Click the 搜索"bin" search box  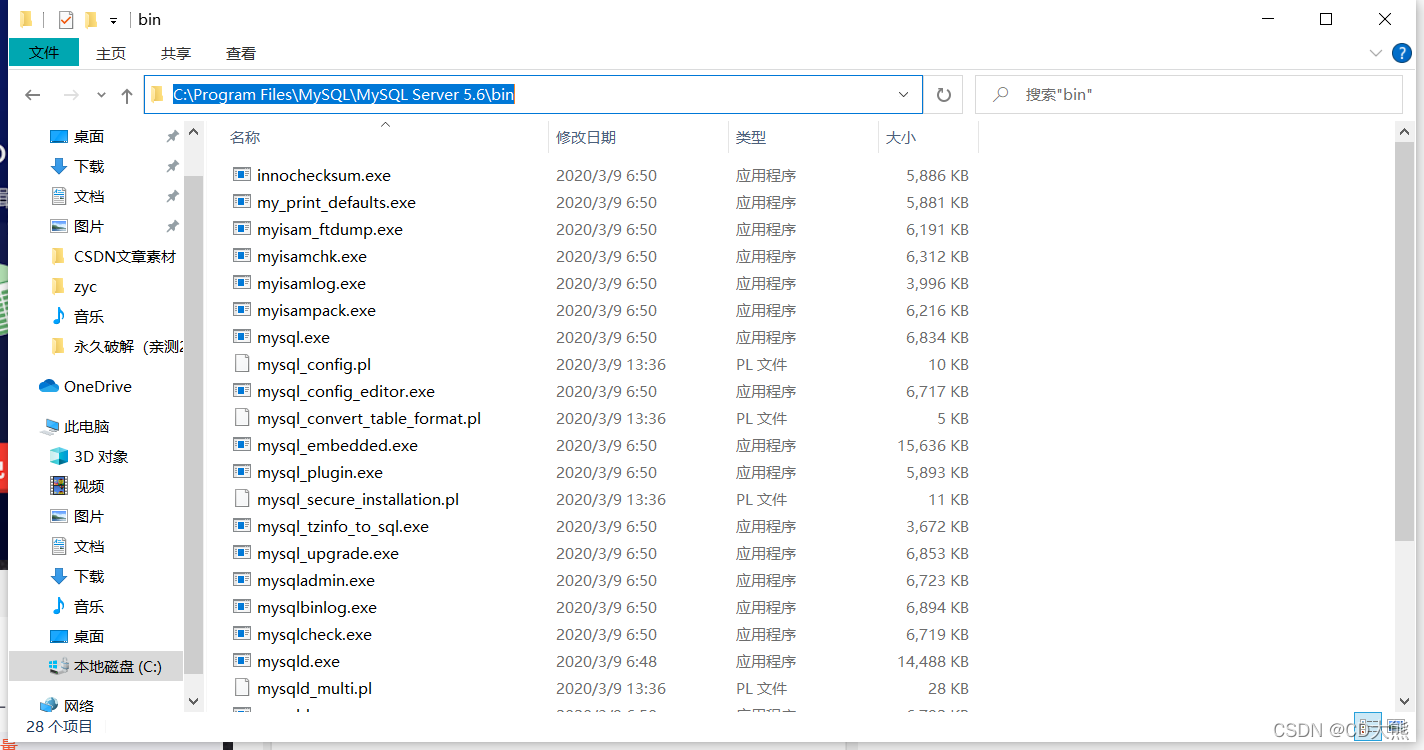[1188, 95]
